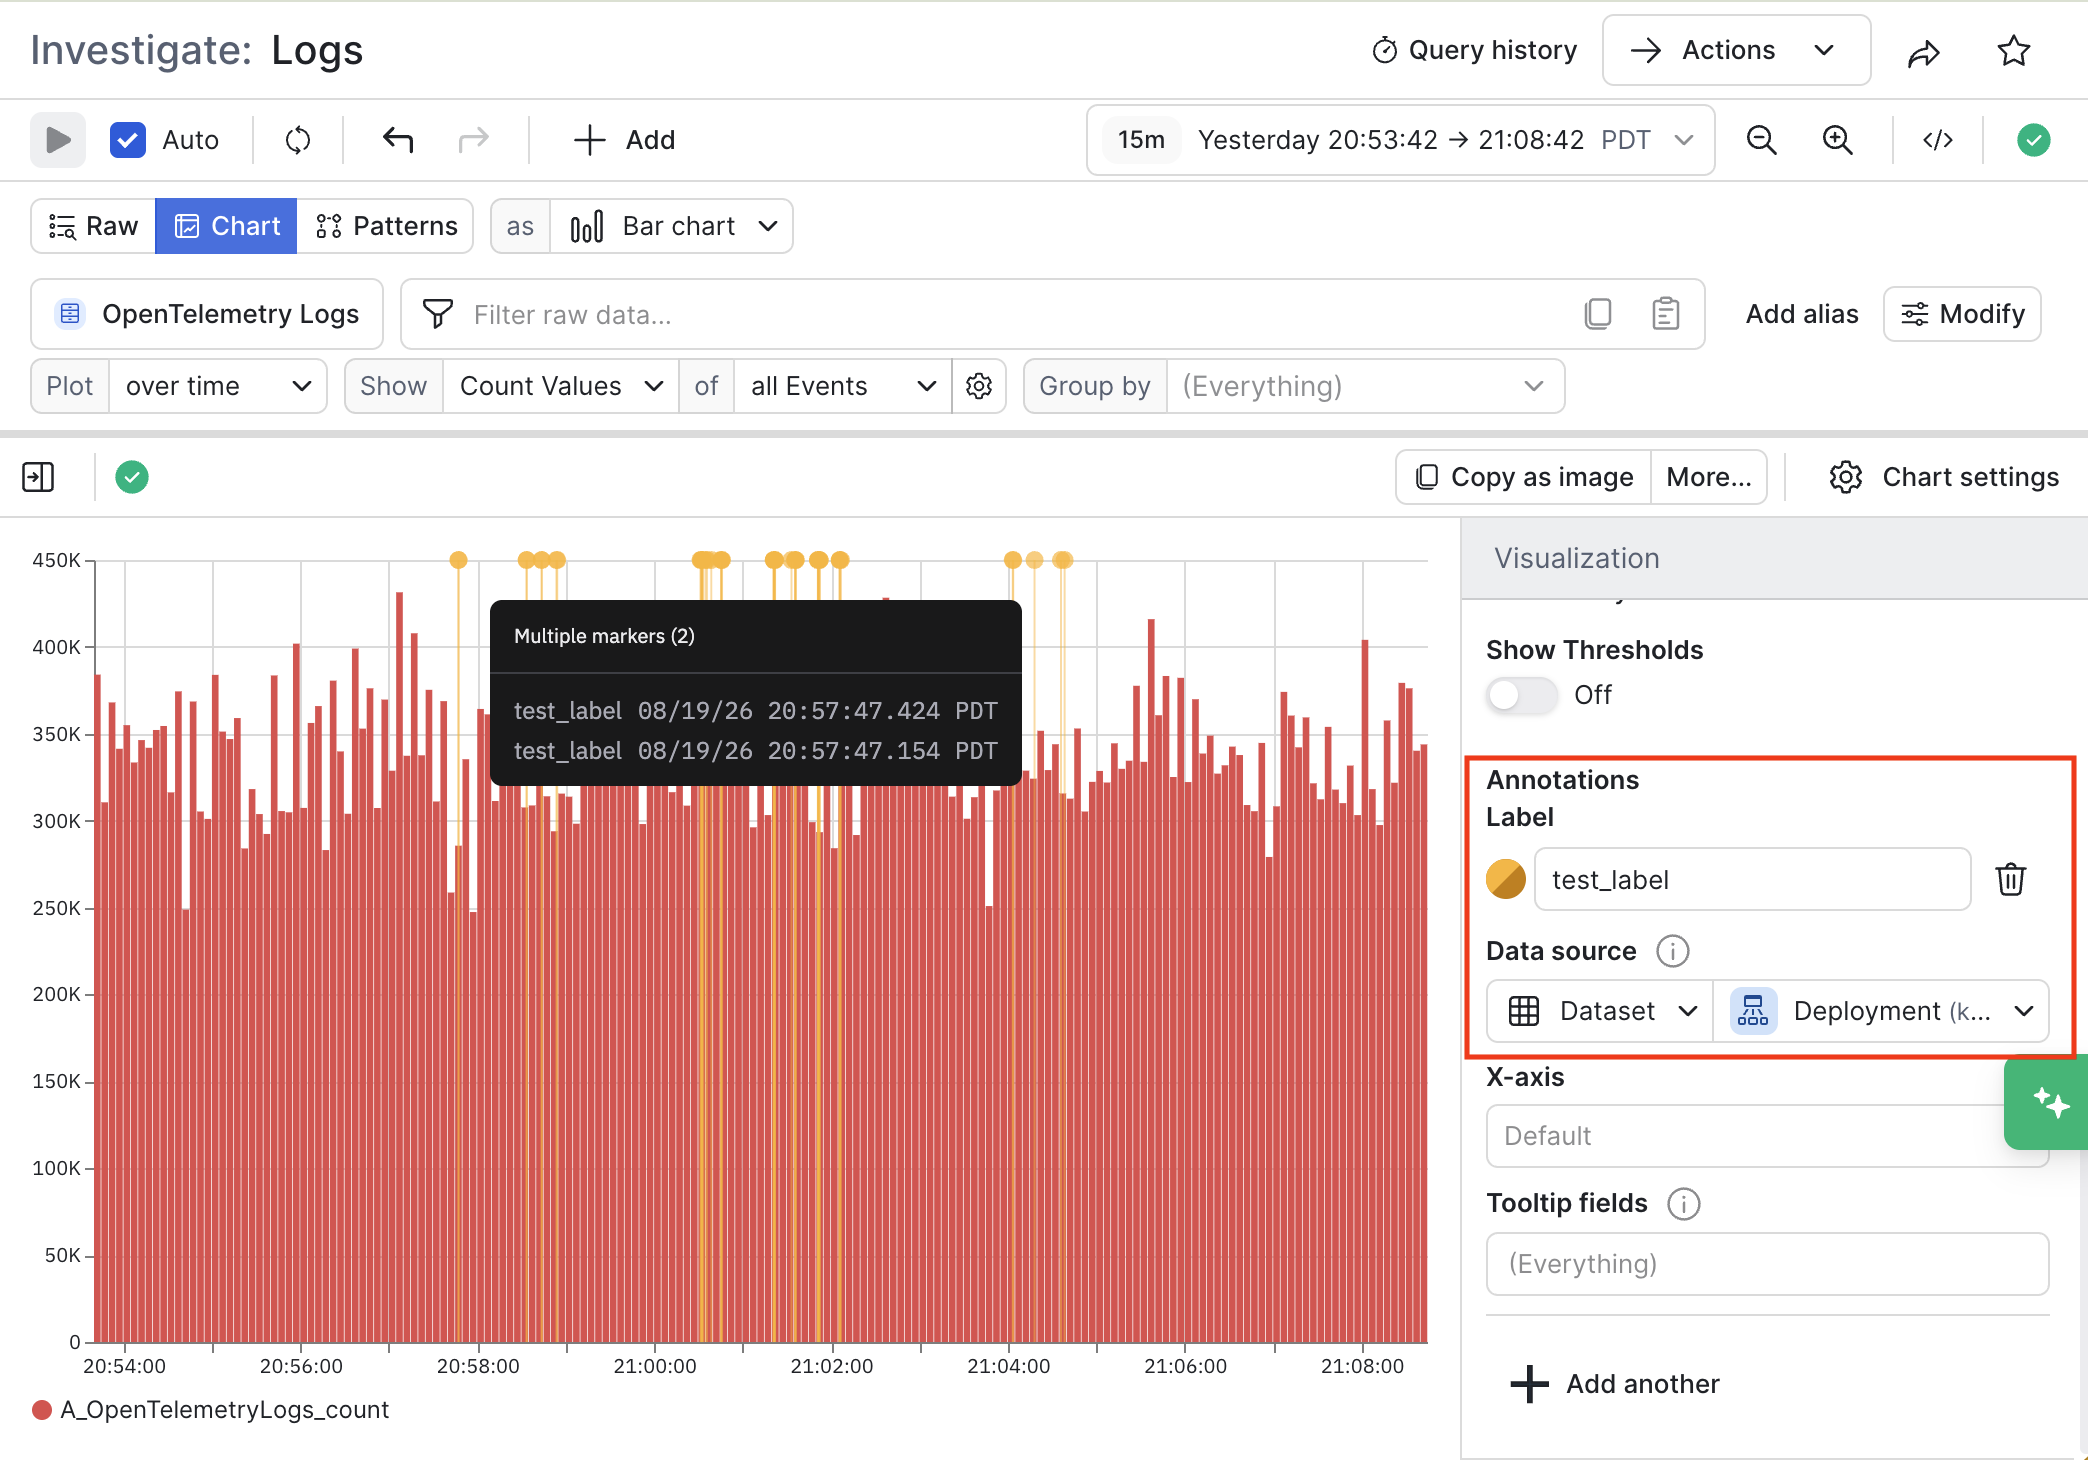This screenshot has width=2088, height=1460.
Task: Open the Actions dropdown menu
Action: [x=1736, y=50]
